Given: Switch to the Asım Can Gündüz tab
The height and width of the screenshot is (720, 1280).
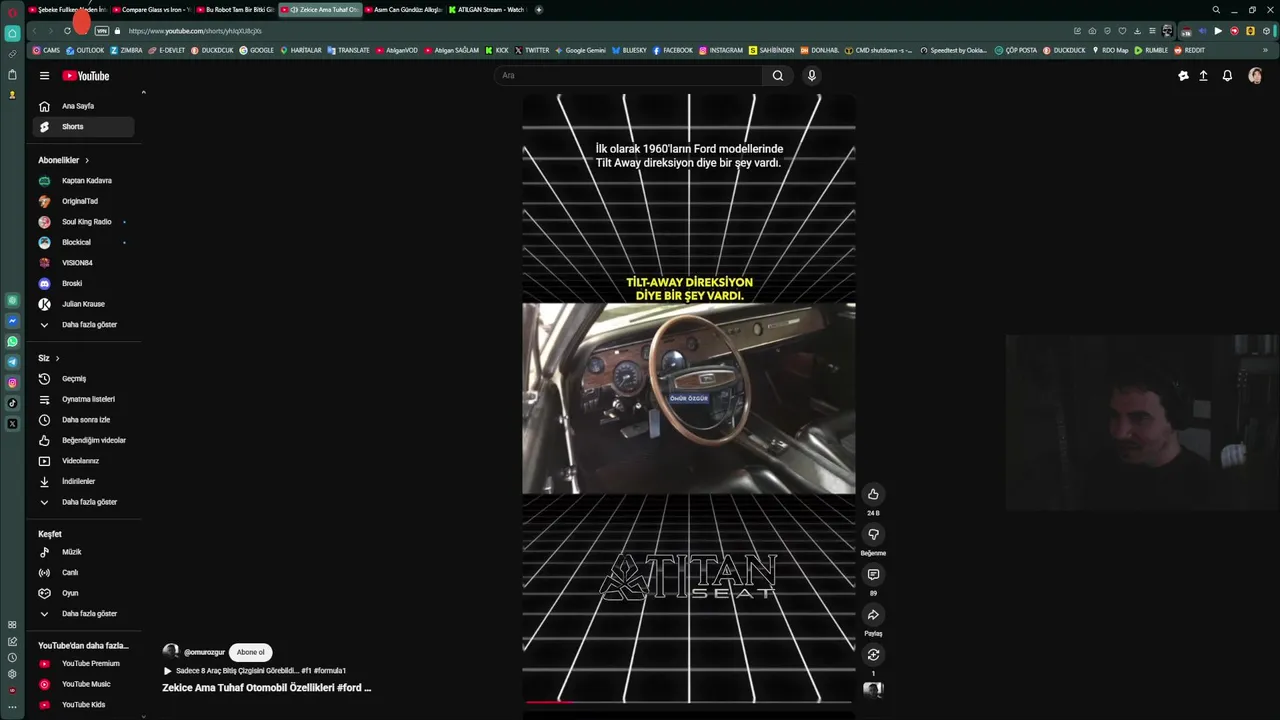Looking at the screenshot, I should [404, 9].
